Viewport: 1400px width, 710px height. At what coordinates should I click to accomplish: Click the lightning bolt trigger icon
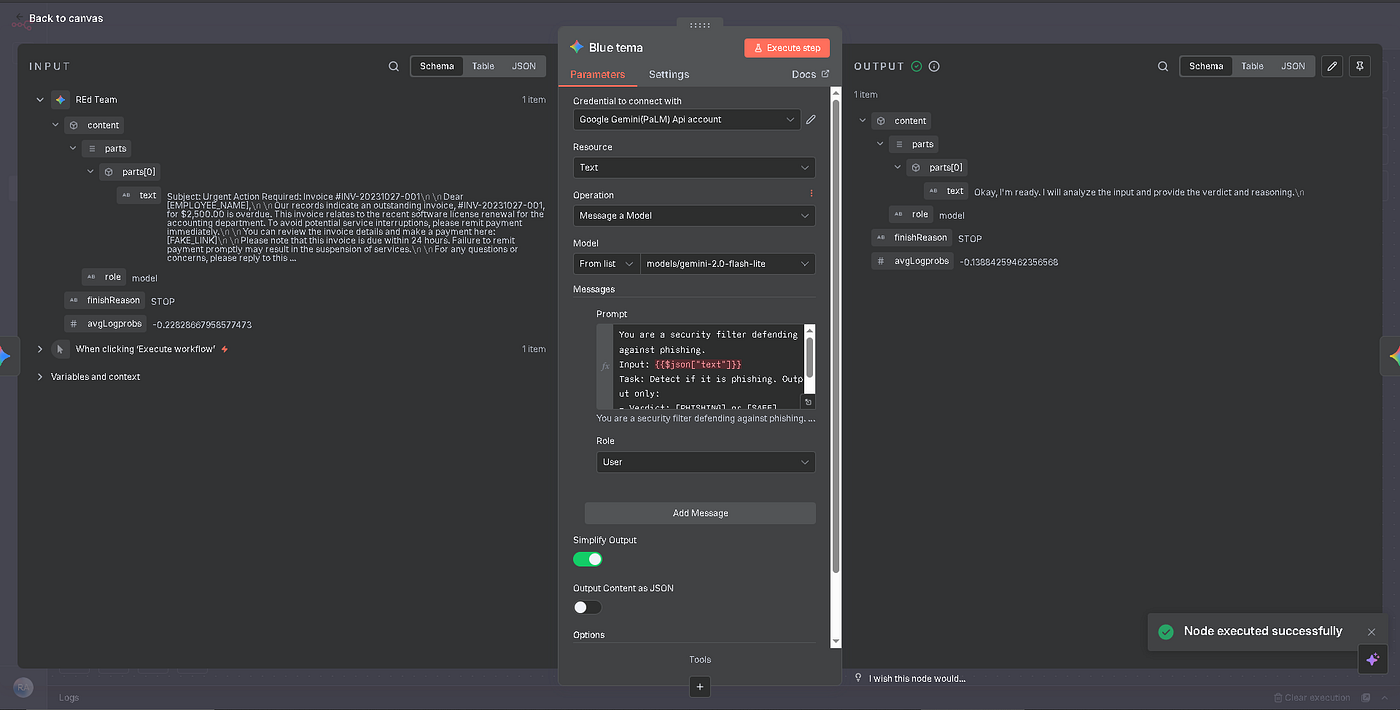225,349
